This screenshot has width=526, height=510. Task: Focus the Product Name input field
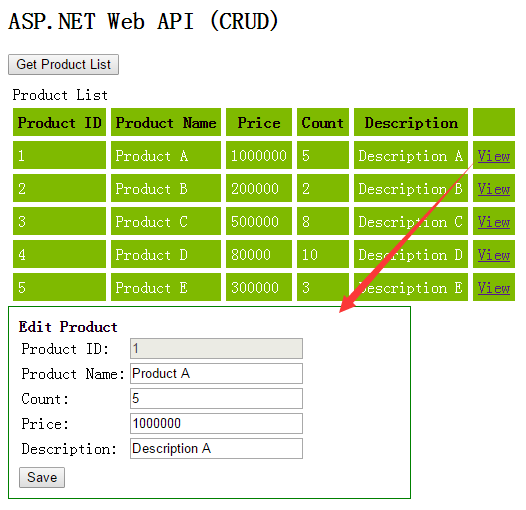point(216,373)
